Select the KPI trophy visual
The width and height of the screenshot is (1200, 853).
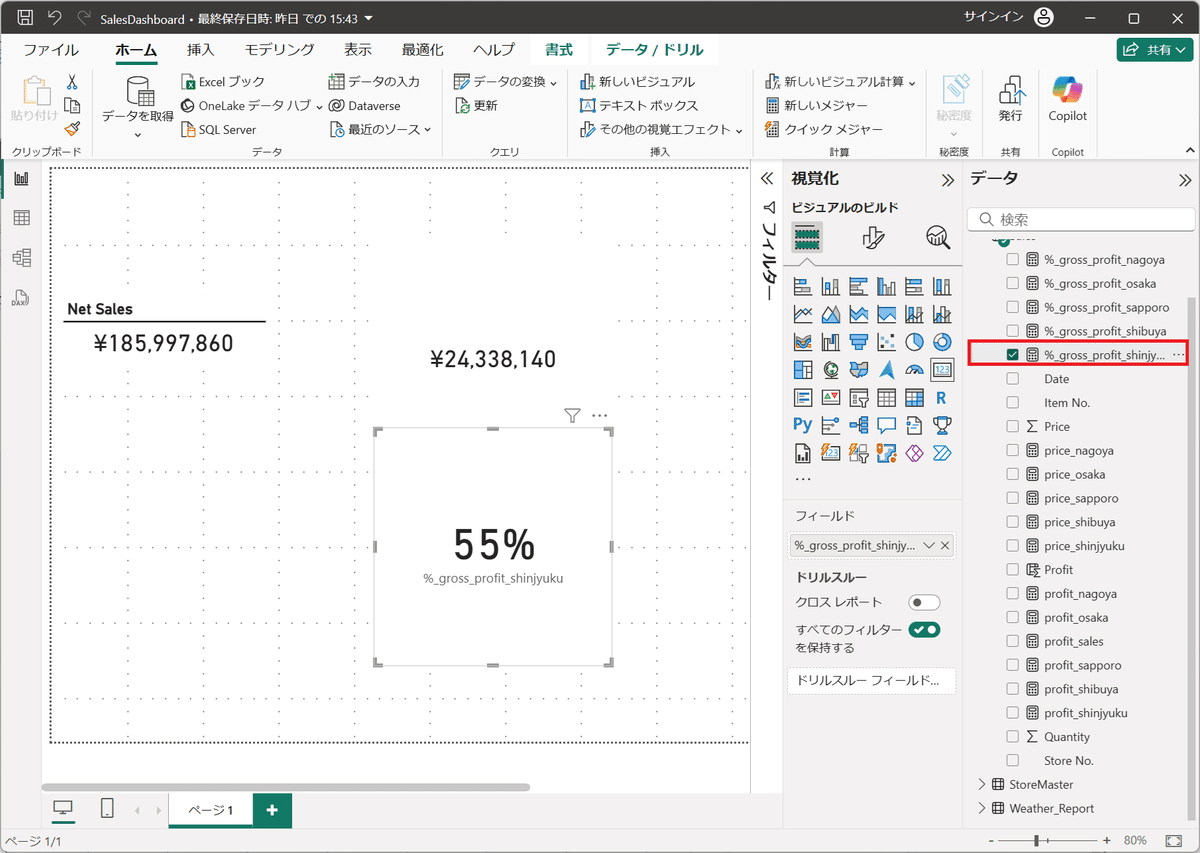(x=941, y=425)
